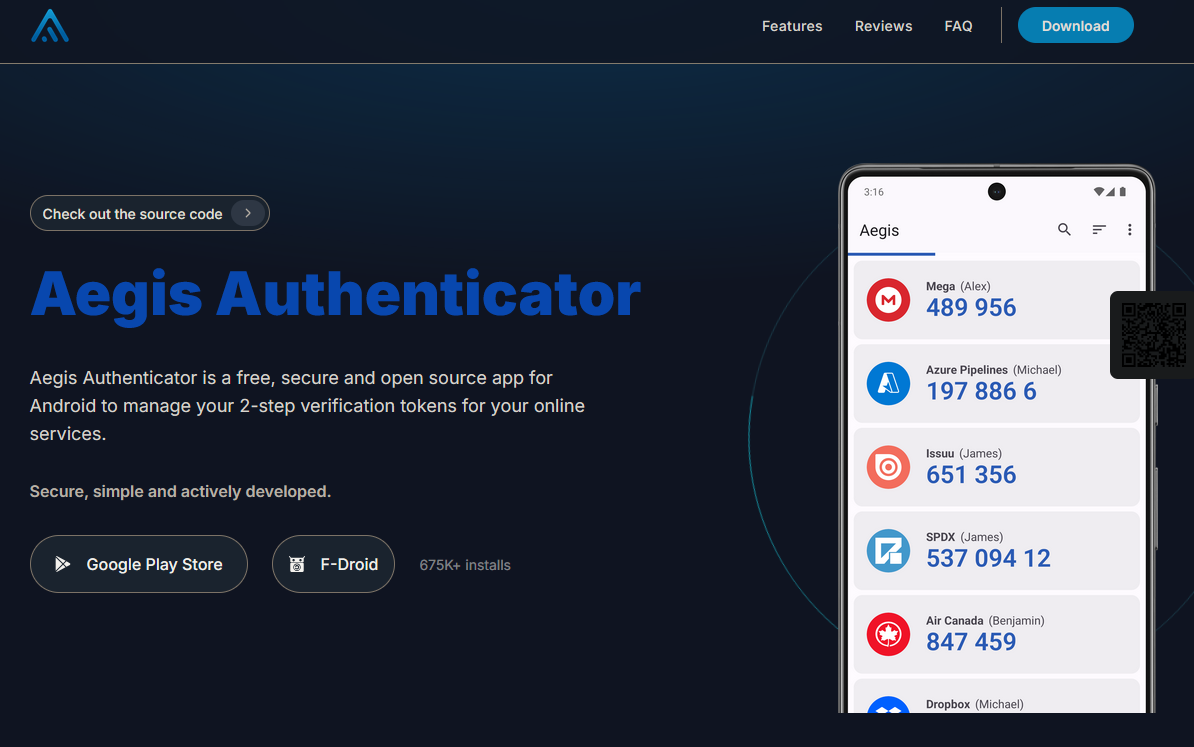Click the 'Air Canada (Benjamin)' entry label

985,621
